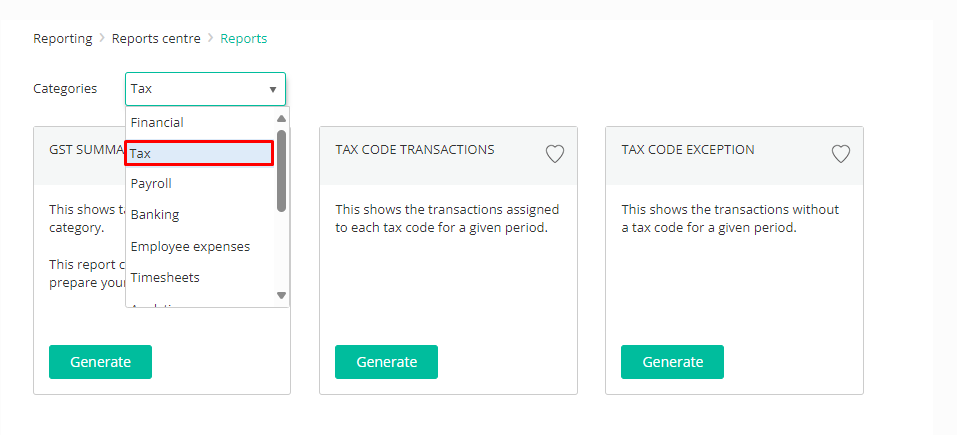Image resolution: width=957 pixels, height=435 pixels.
Task: Generate the Tax Code Exception report
Action: click(x=673, y=362)
